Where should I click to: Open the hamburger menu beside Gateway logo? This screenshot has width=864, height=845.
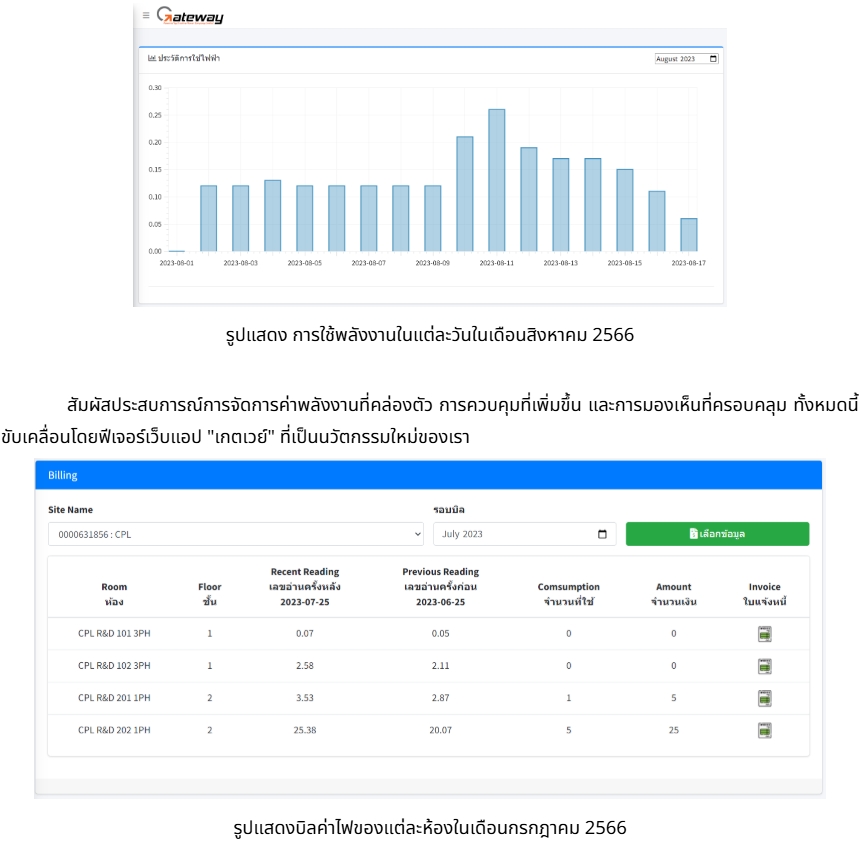[x=146, y=15]
